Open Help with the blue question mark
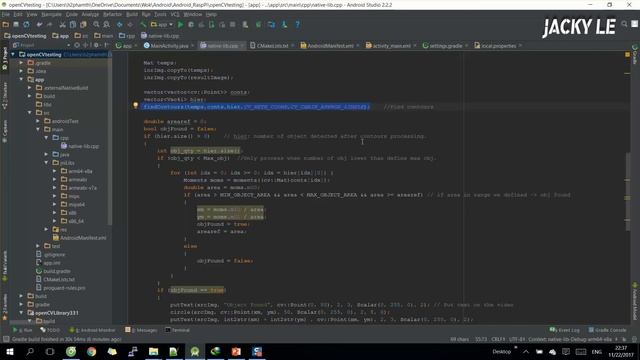Image resolution: width=640 pixels, height=360 pixels. [298, 24]
